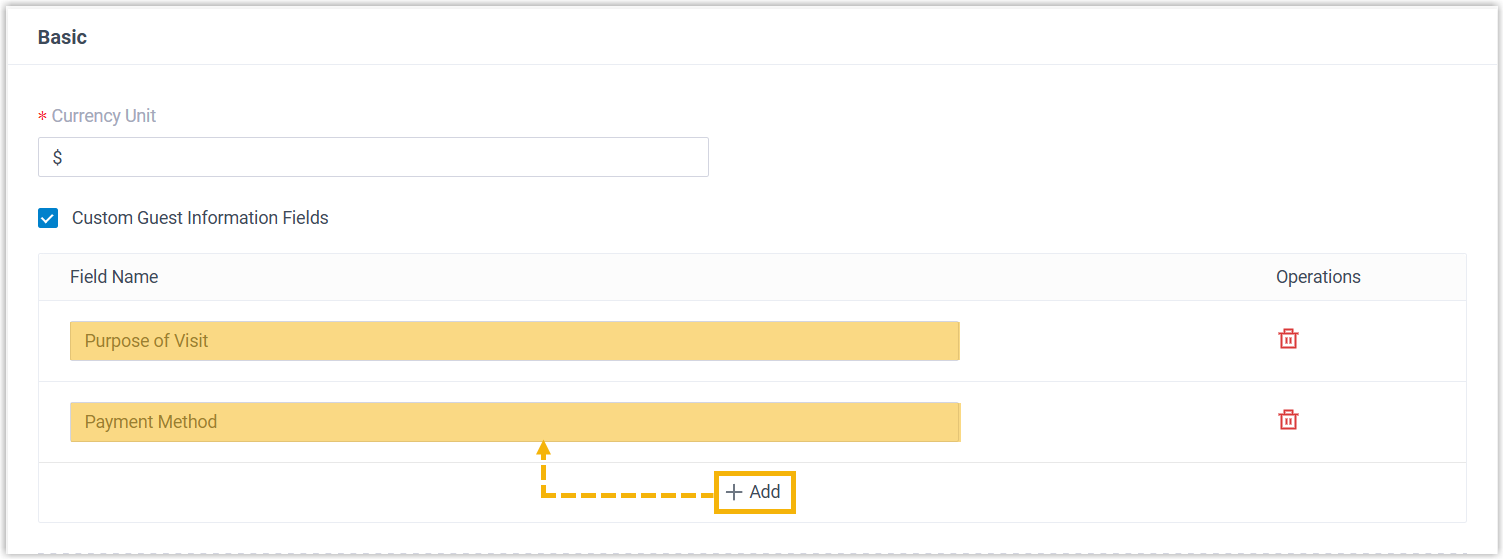This screenshot has height=560, width=1504.
Task: Edit the Purpose of Visit field name
Action: [x=514, y=341]
